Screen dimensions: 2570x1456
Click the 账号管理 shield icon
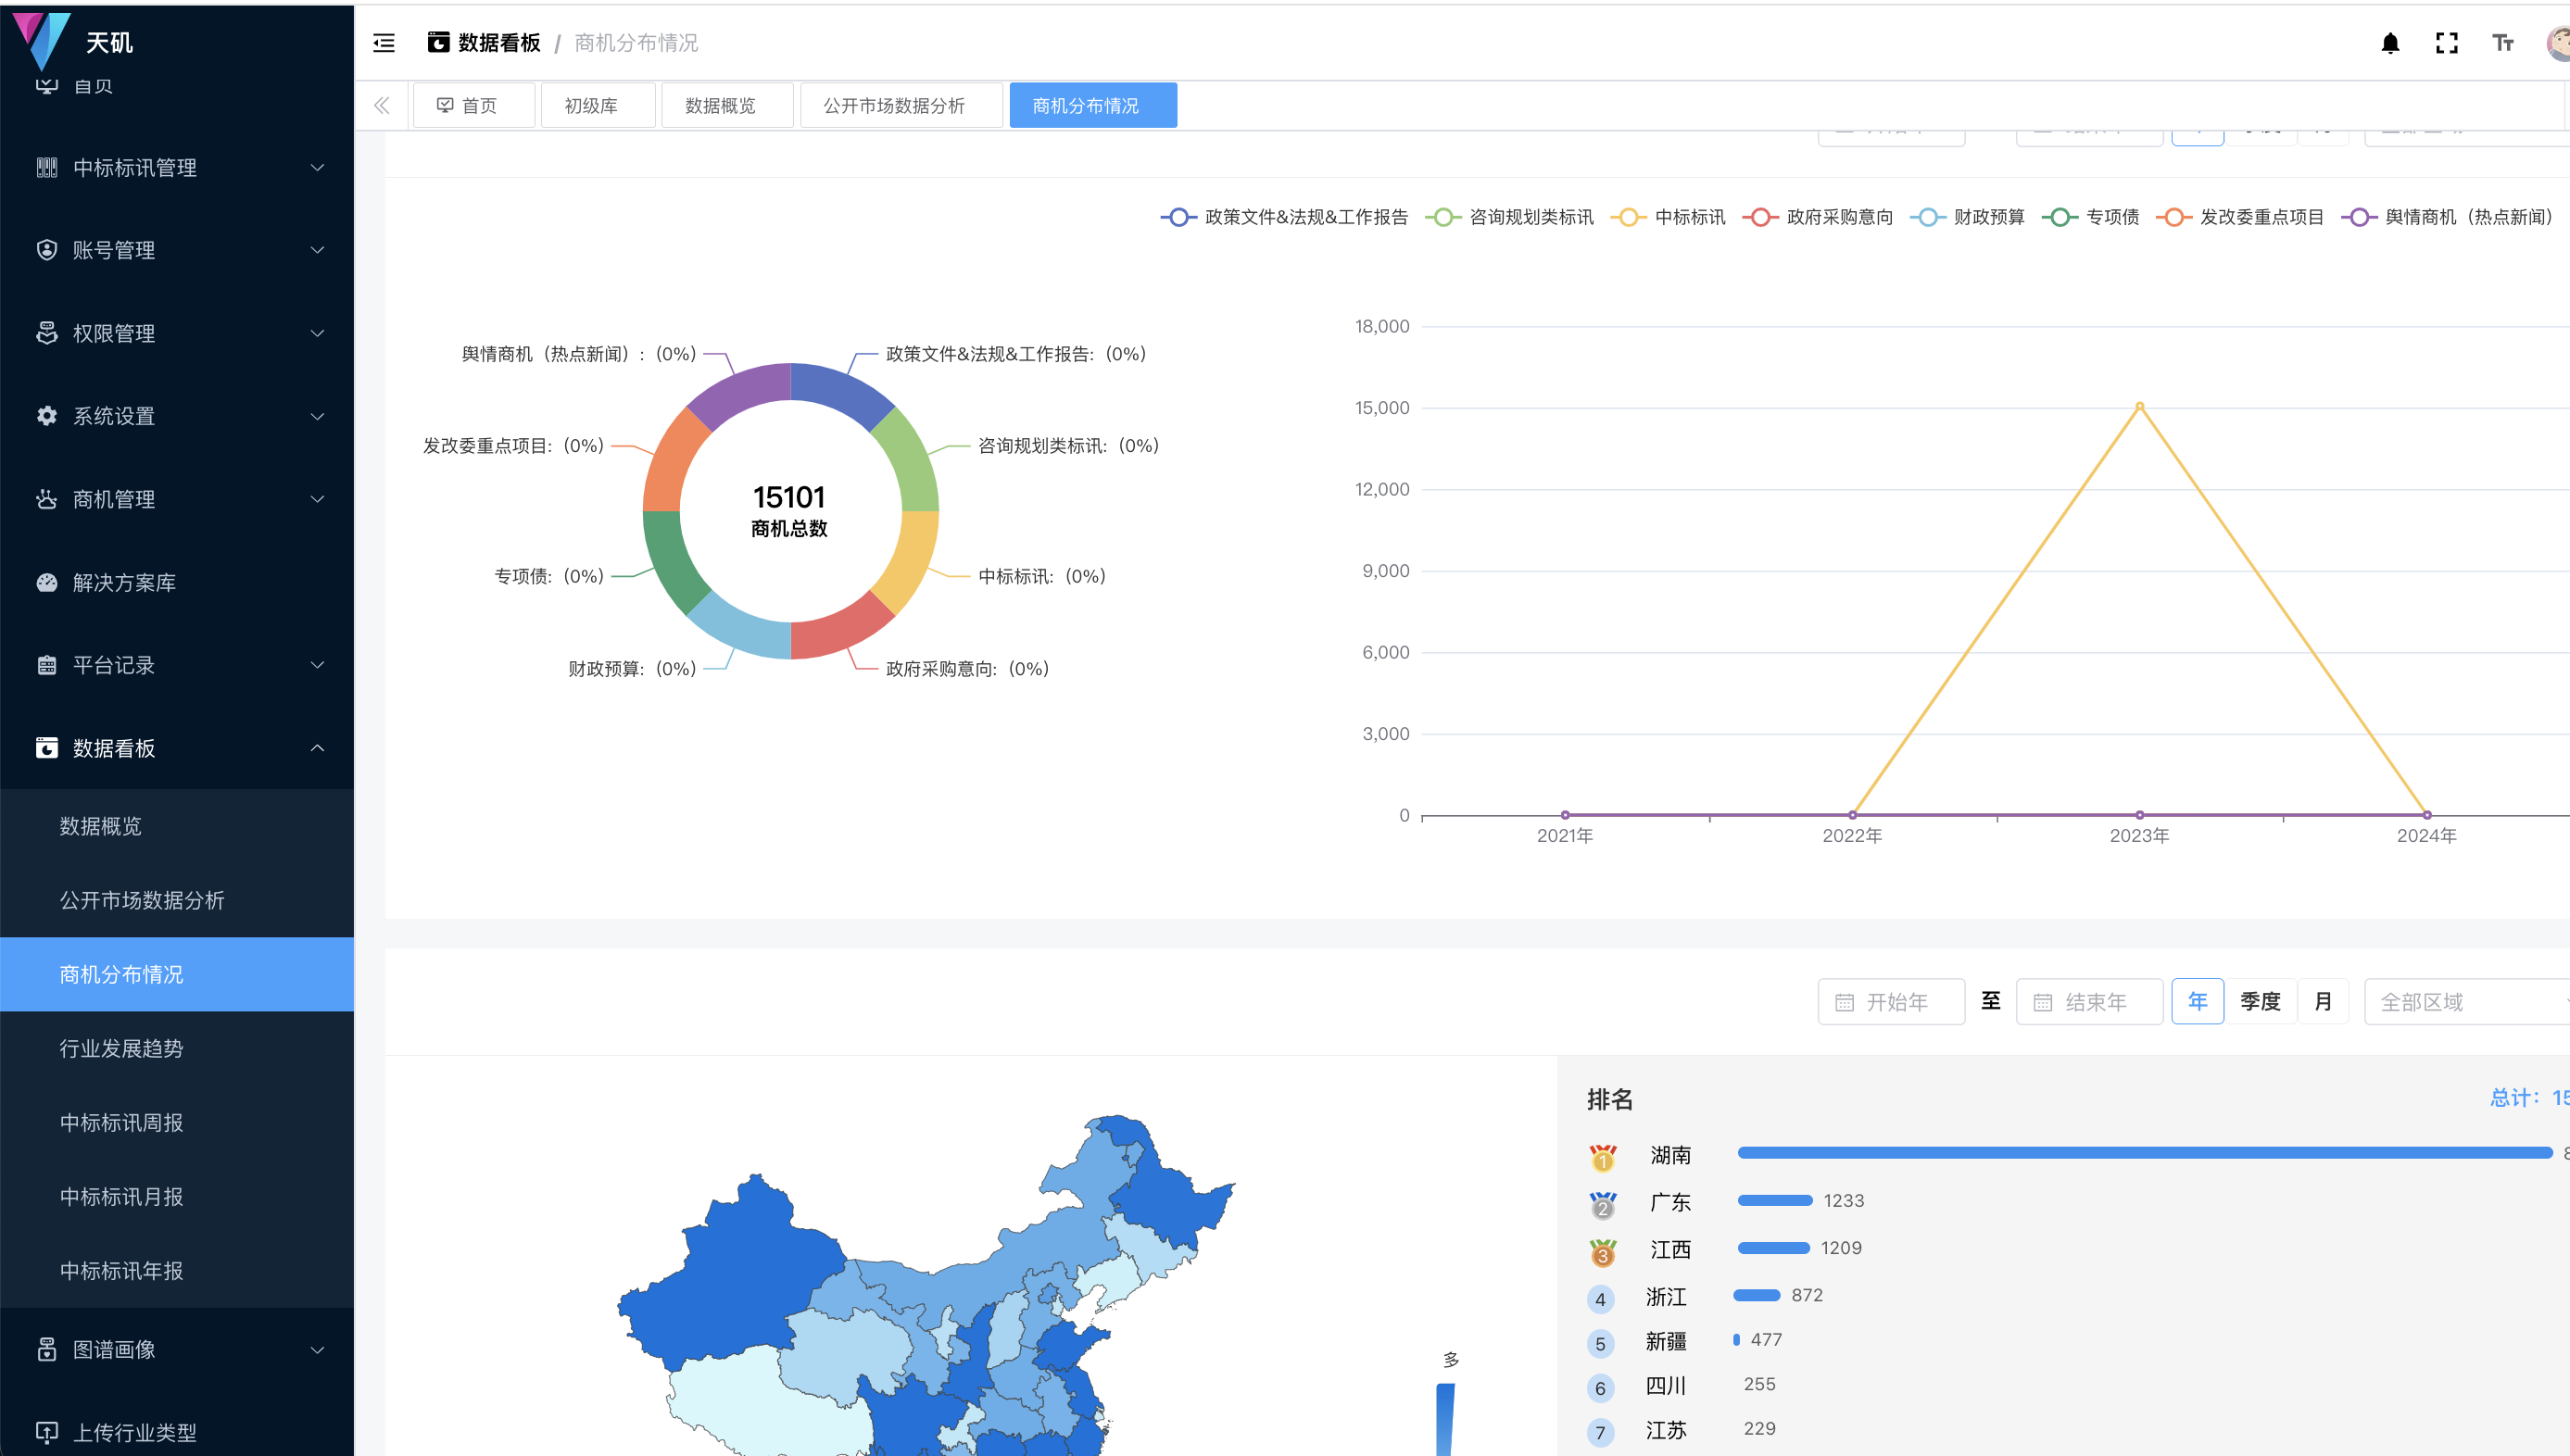[x=47, y=250]
